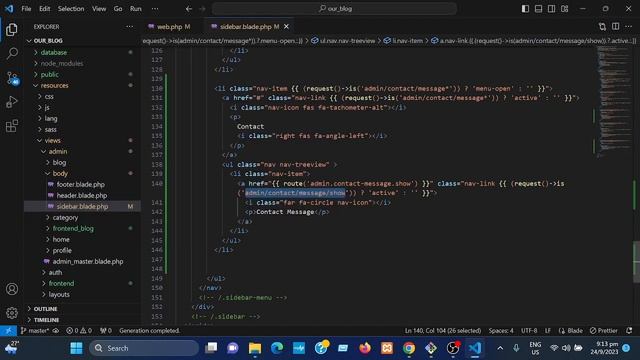
Task: Open Run and Debug view
Action: 12,102
